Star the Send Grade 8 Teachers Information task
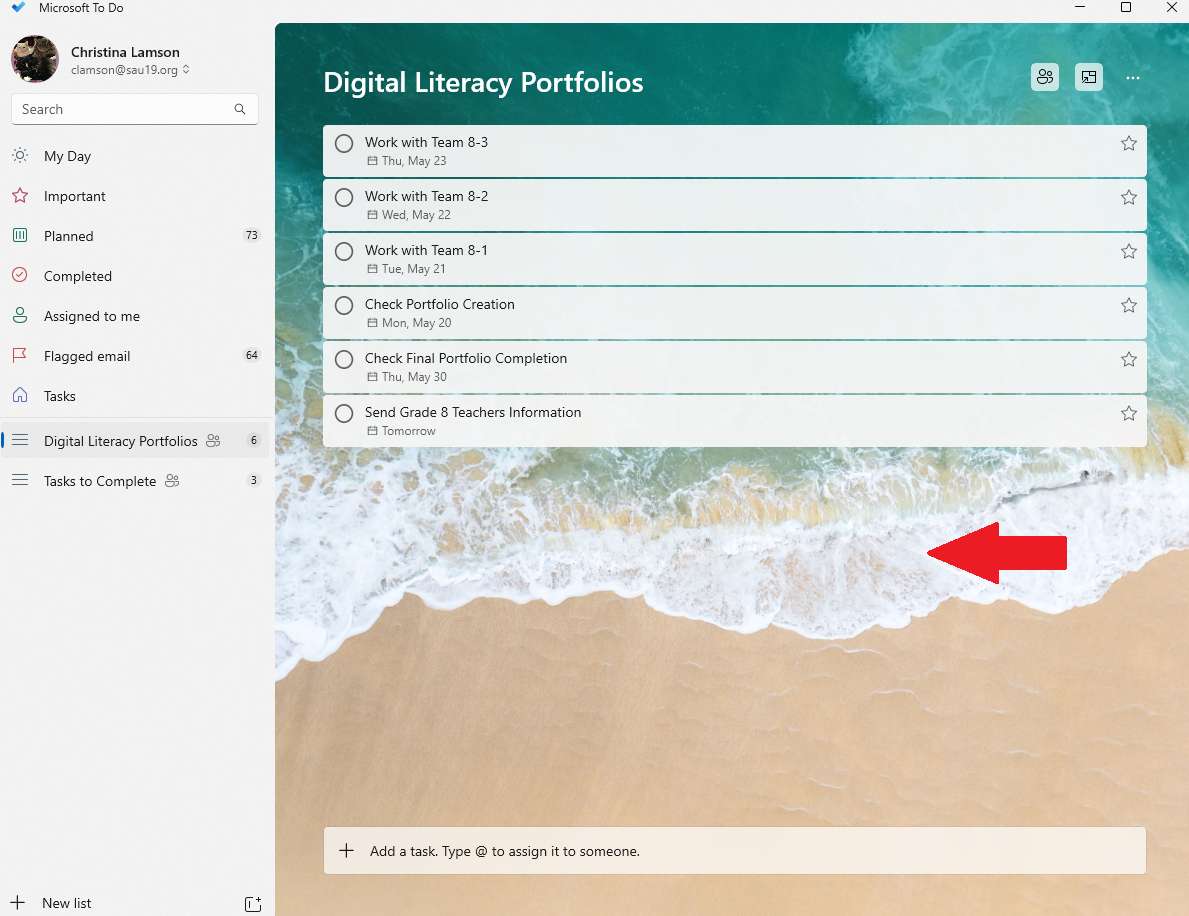This screenshot has width=1189, height=916. [1128, 413]
